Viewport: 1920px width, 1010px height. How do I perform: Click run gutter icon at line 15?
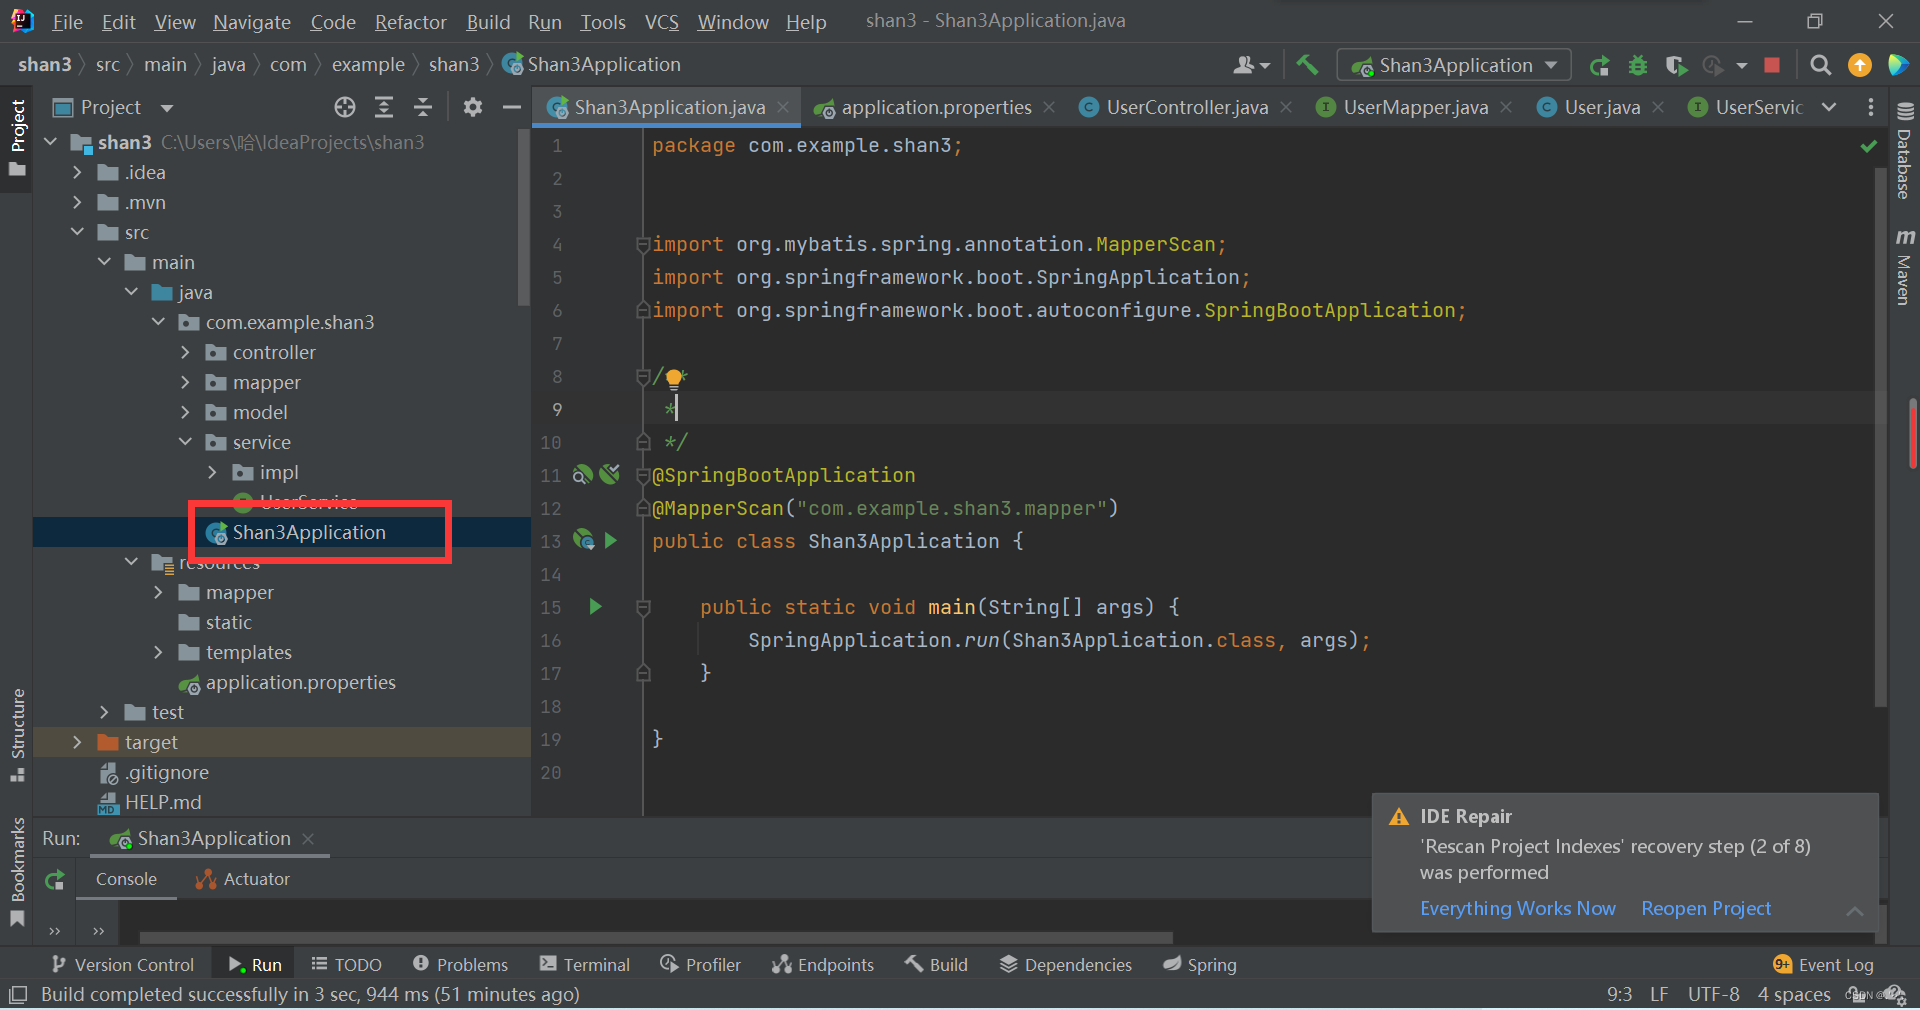[596, 606]
